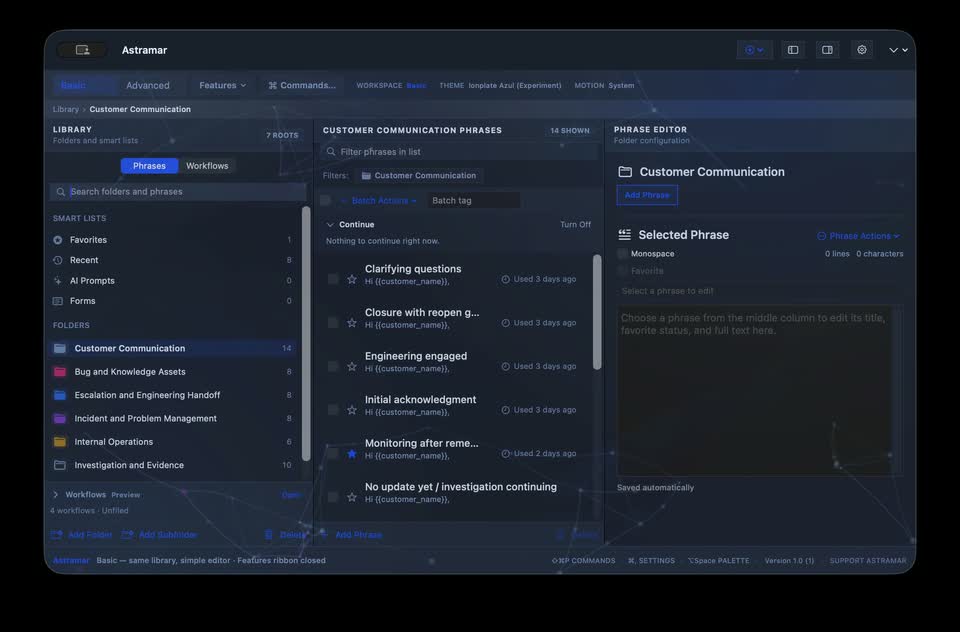The width and height of the screenshot is (960, 632).
Task: Check the select-all checkbox beside Batch Actions
Action: click(326, 200)
